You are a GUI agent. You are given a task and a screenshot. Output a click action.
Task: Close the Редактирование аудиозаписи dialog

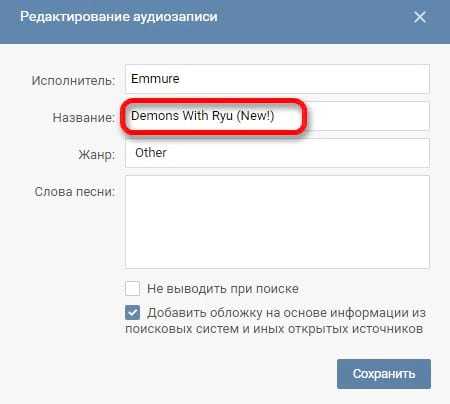click(420, 17)
